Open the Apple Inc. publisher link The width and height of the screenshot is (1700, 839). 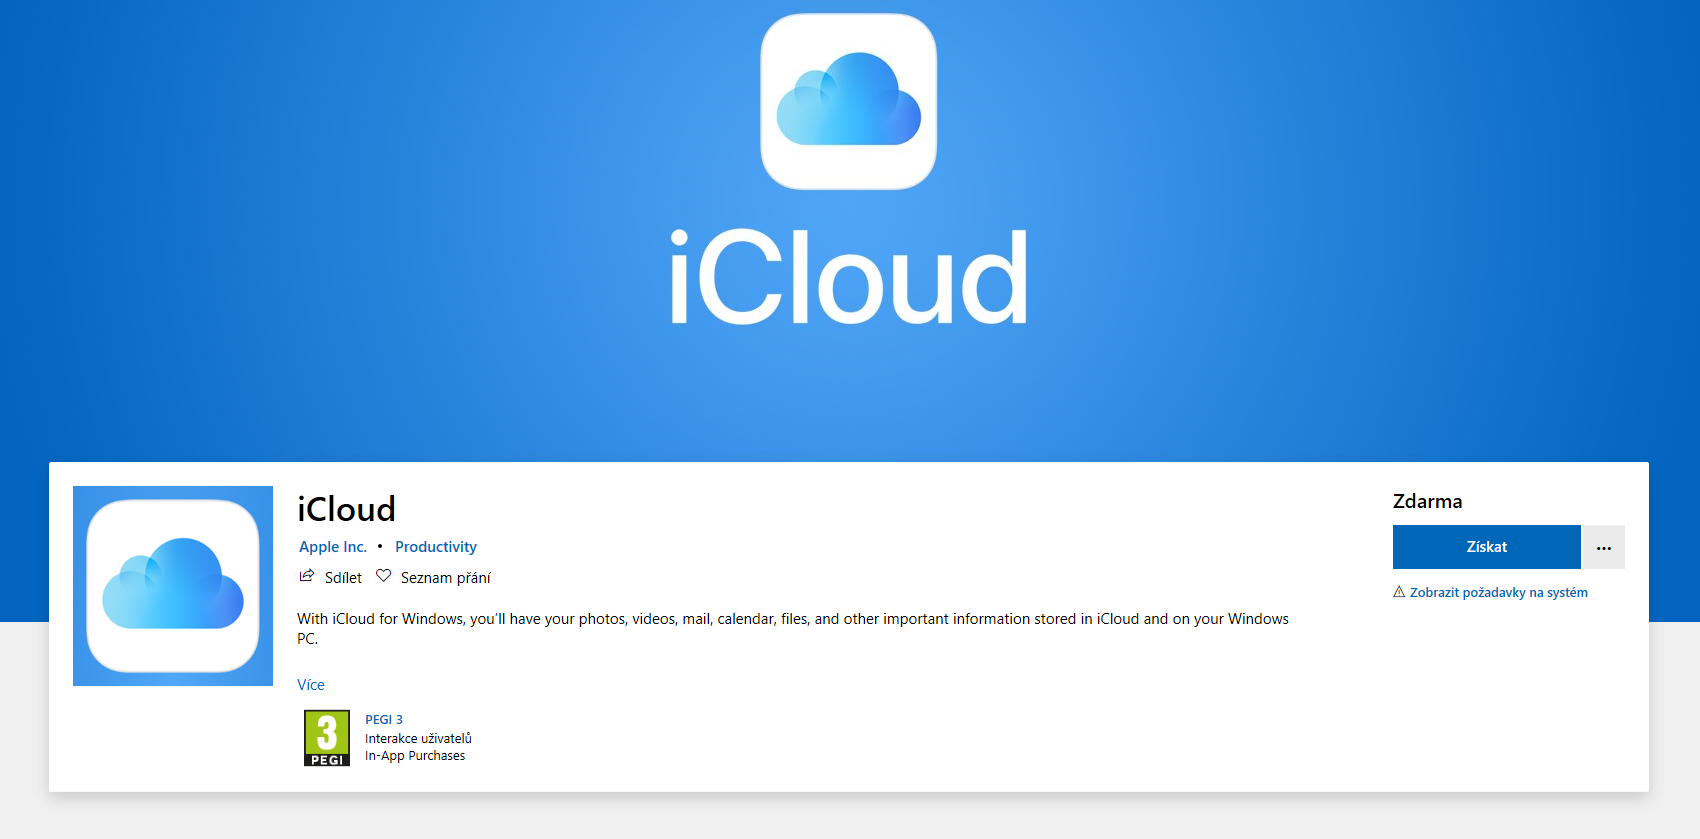(x=333, y=547)
